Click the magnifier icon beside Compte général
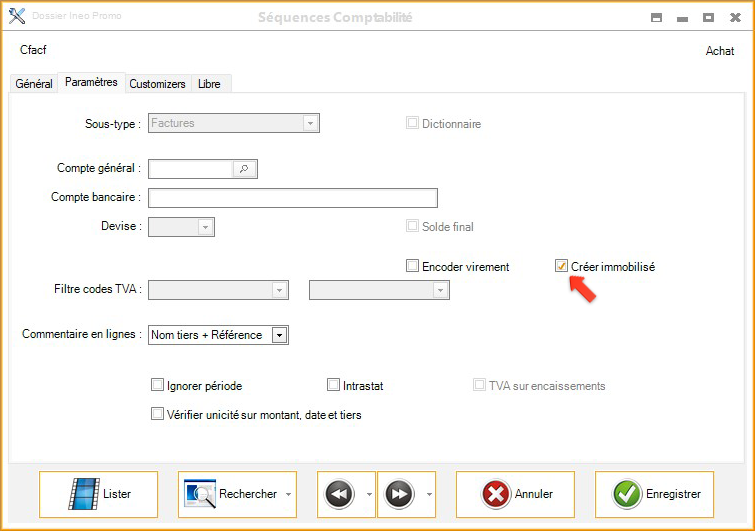 [244, 169]
